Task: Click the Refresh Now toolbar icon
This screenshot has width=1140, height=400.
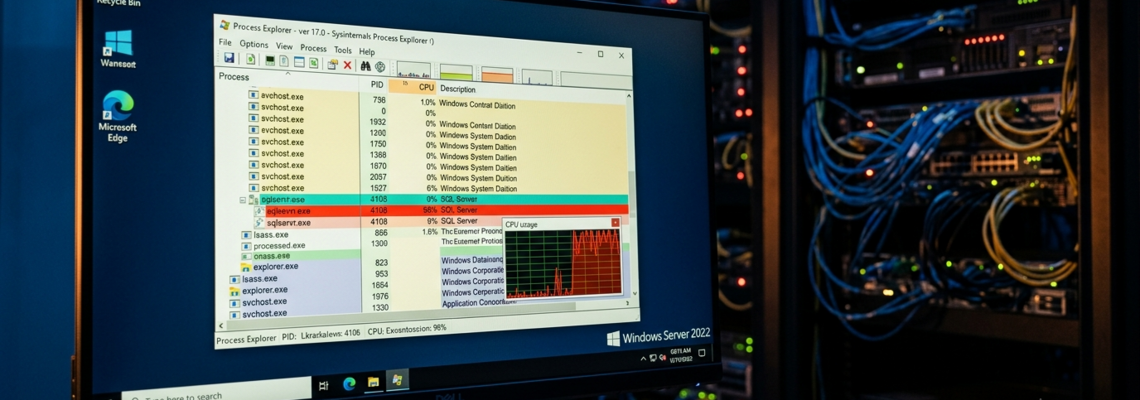Action: tap(251, 59)
